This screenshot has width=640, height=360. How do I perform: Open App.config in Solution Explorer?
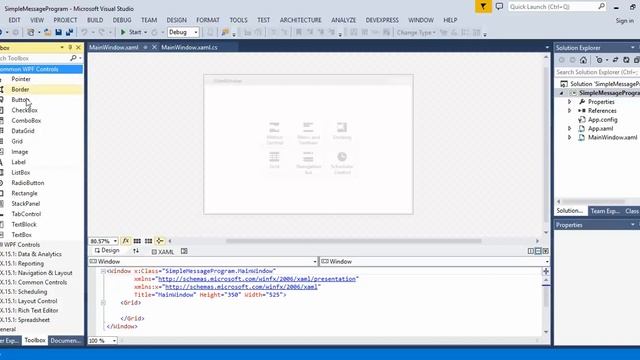[x=602, y=120]
